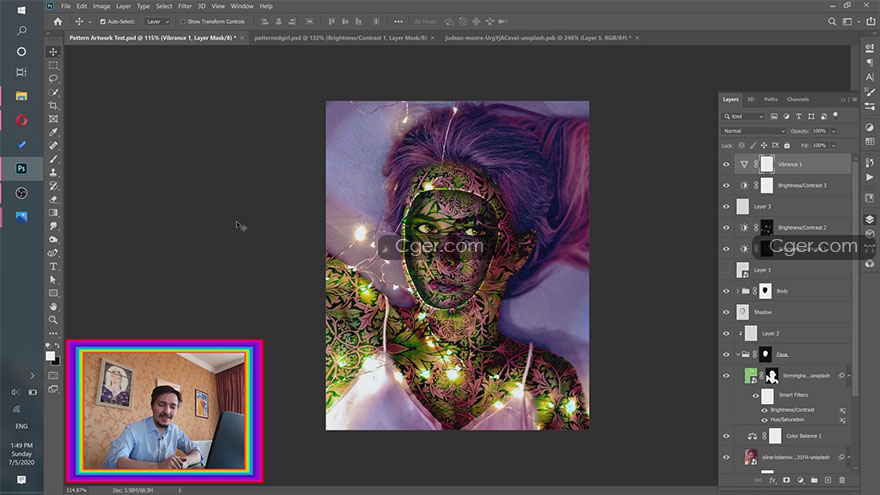Click the workspace switcher button
This screenshot has width=880, height=495.
click(x=847, y=21)
